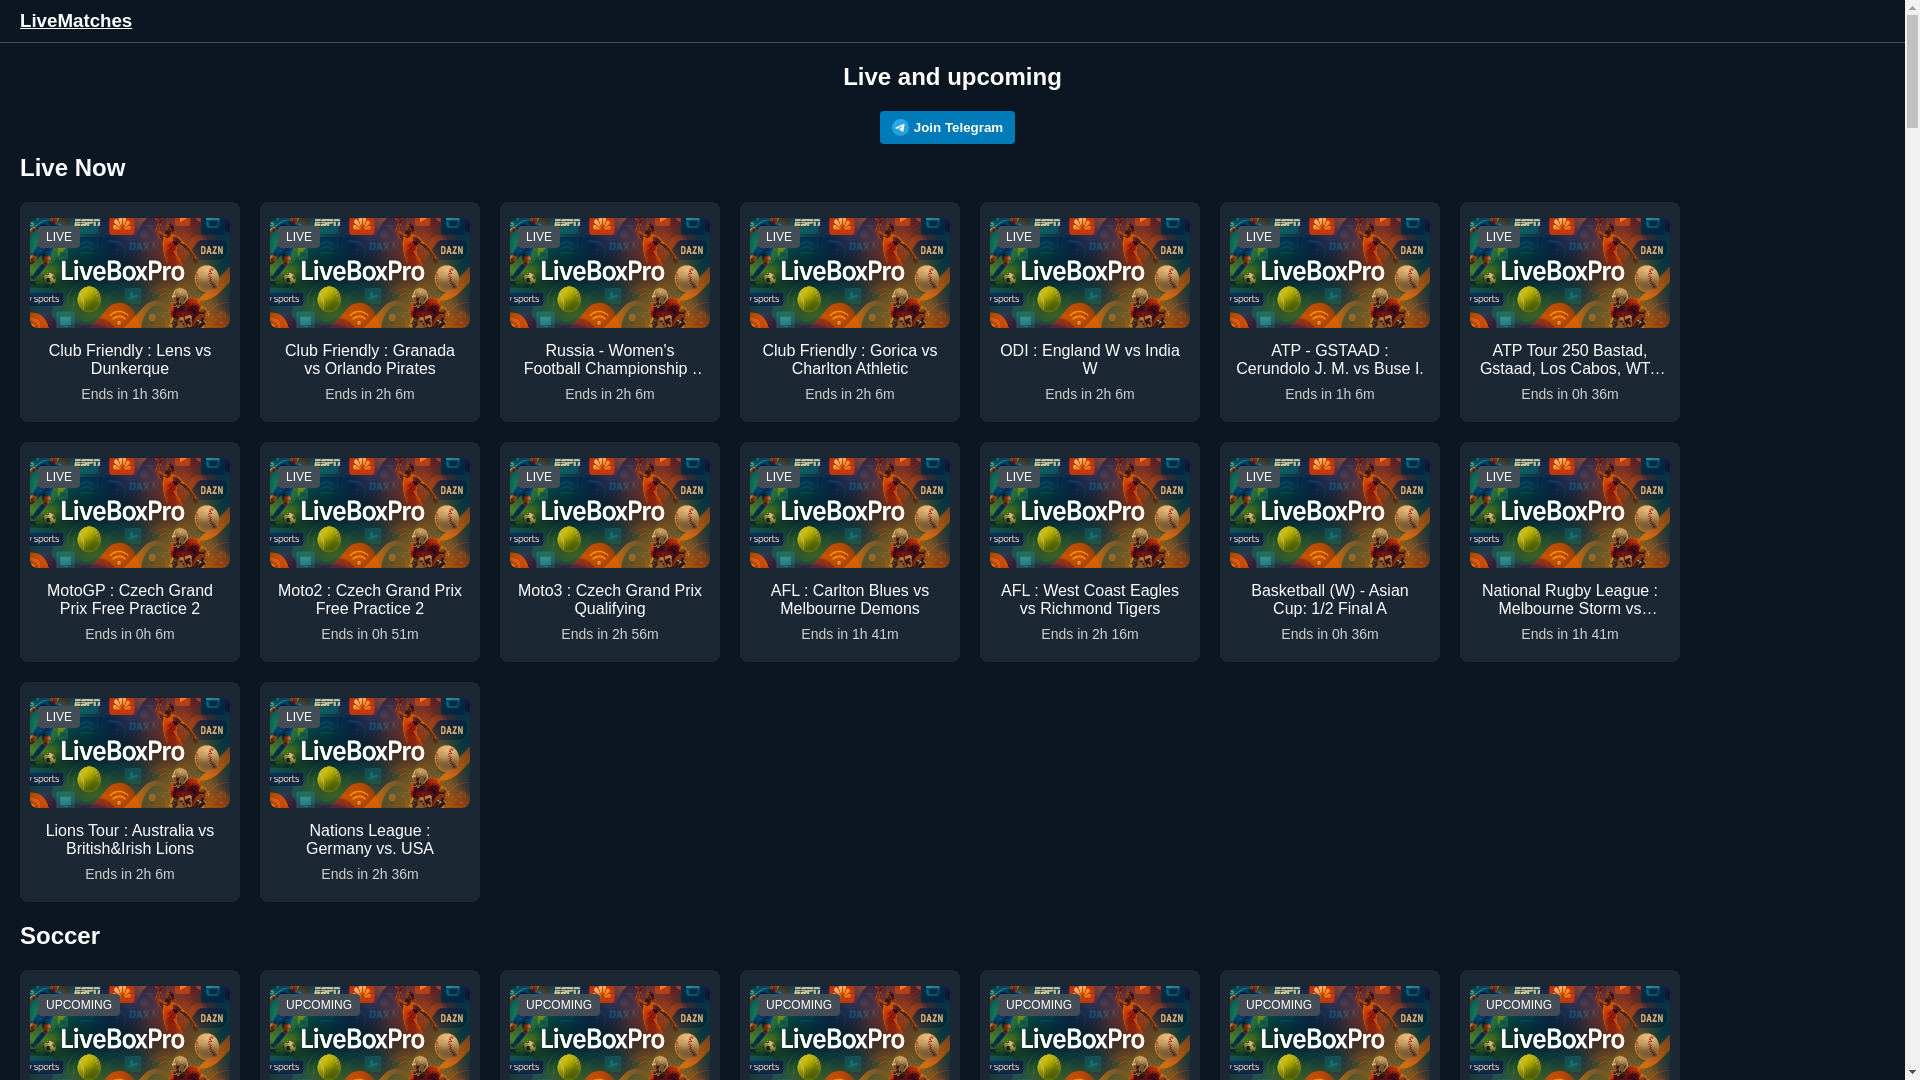The height and width of the screenshot is (1080, 1920).
Task: Click 'Ends in 0h 51m' under Moto2
Action: click(370, 634)
